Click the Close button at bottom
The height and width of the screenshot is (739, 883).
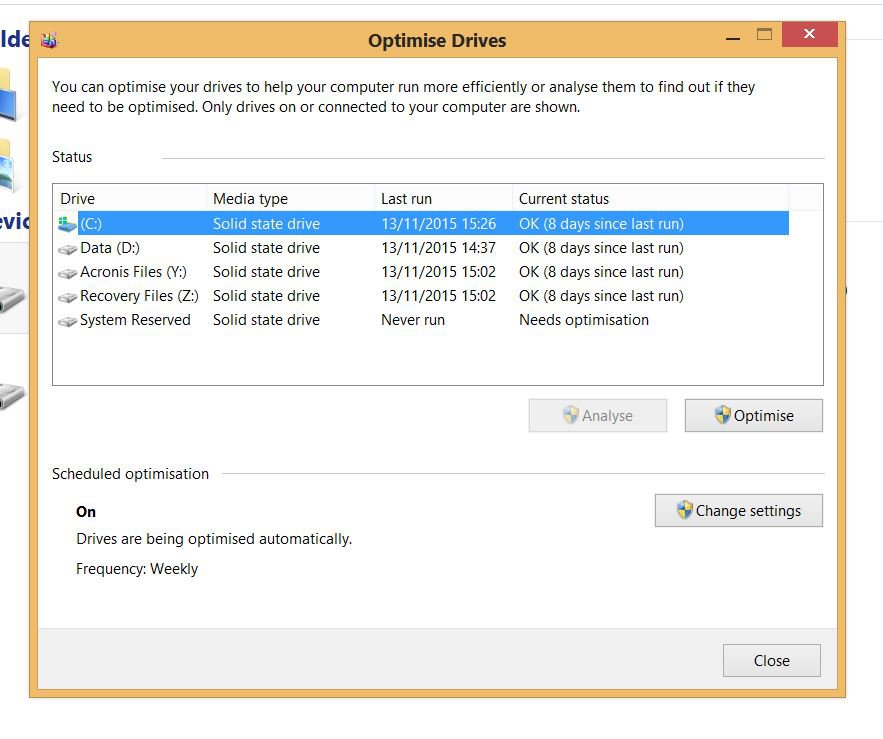pyautogui.click(x=771, y=660)
